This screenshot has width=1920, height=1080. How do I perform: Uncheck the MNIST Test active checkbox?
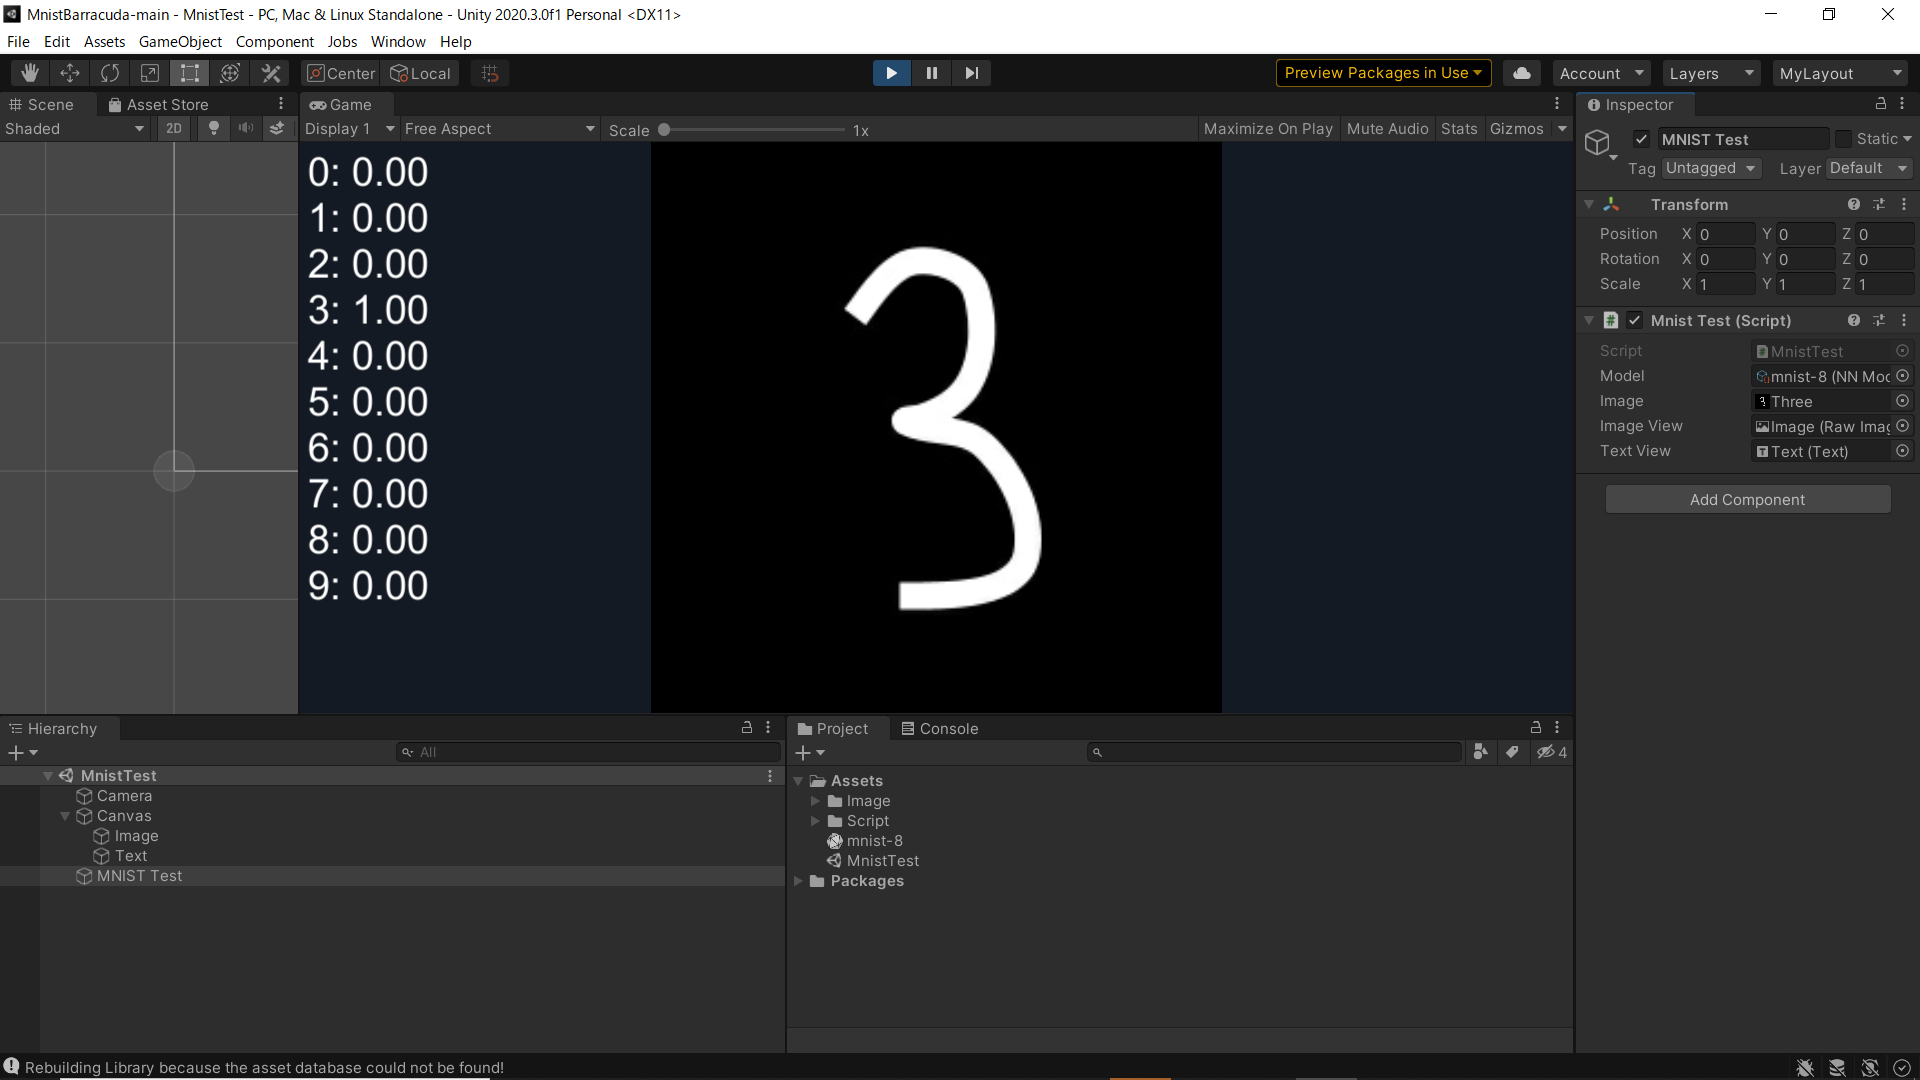click(x=1641, y=139)
